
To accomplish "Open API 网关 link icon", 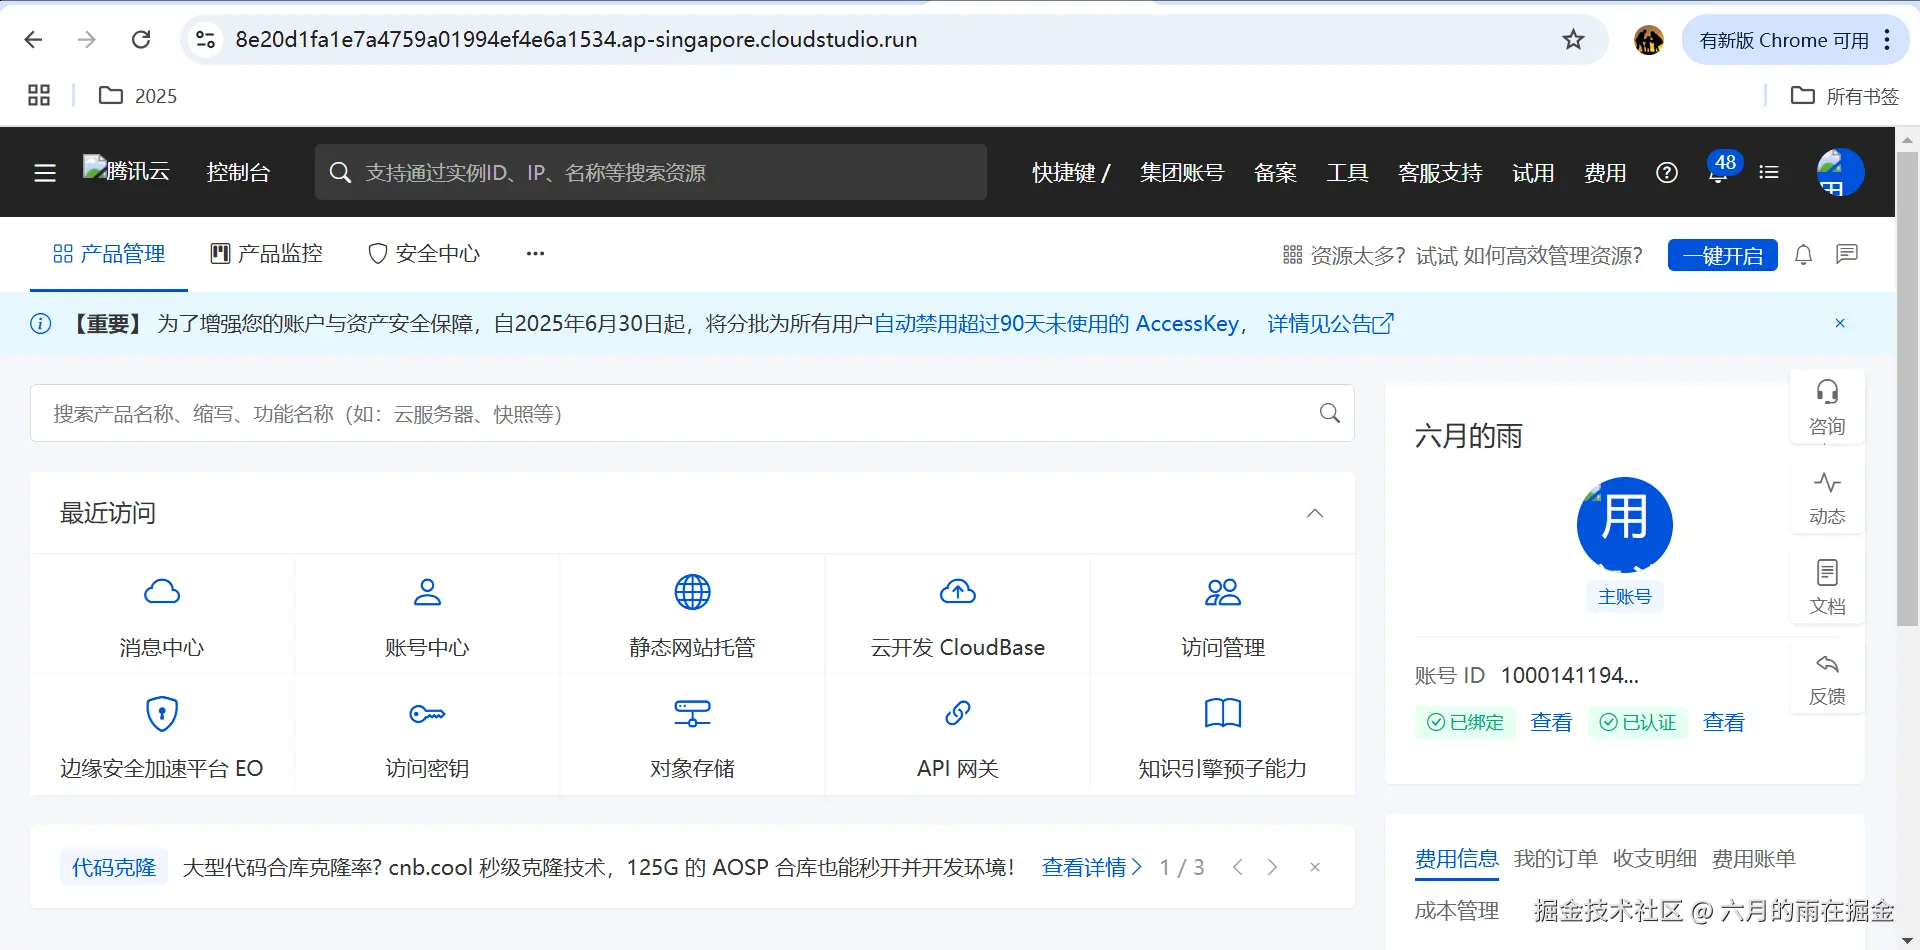I will point(958,713).
